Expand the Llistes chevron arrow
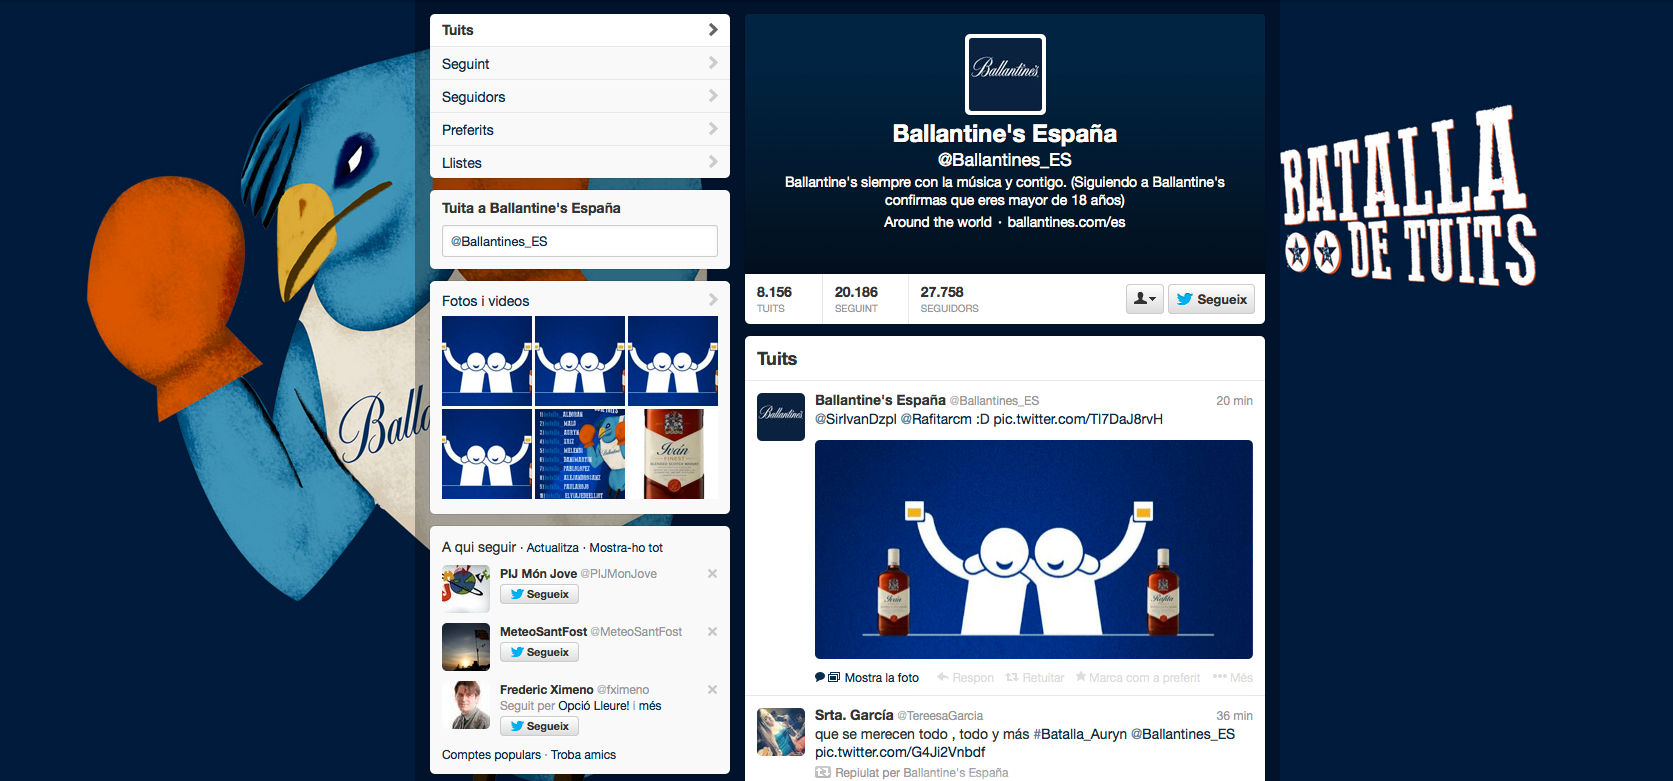 coord(713,162)
